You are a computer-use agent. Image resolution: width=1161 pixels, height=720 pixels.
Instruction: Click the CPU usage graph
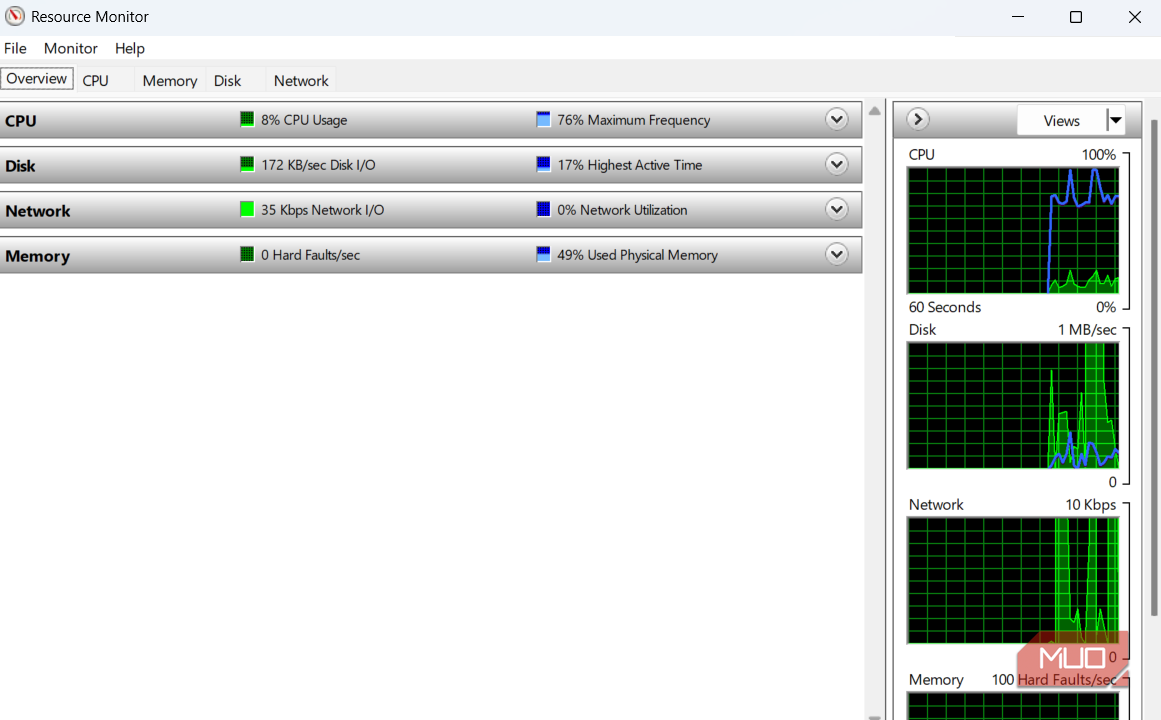pyautogui.click(x=1013, y=230)
